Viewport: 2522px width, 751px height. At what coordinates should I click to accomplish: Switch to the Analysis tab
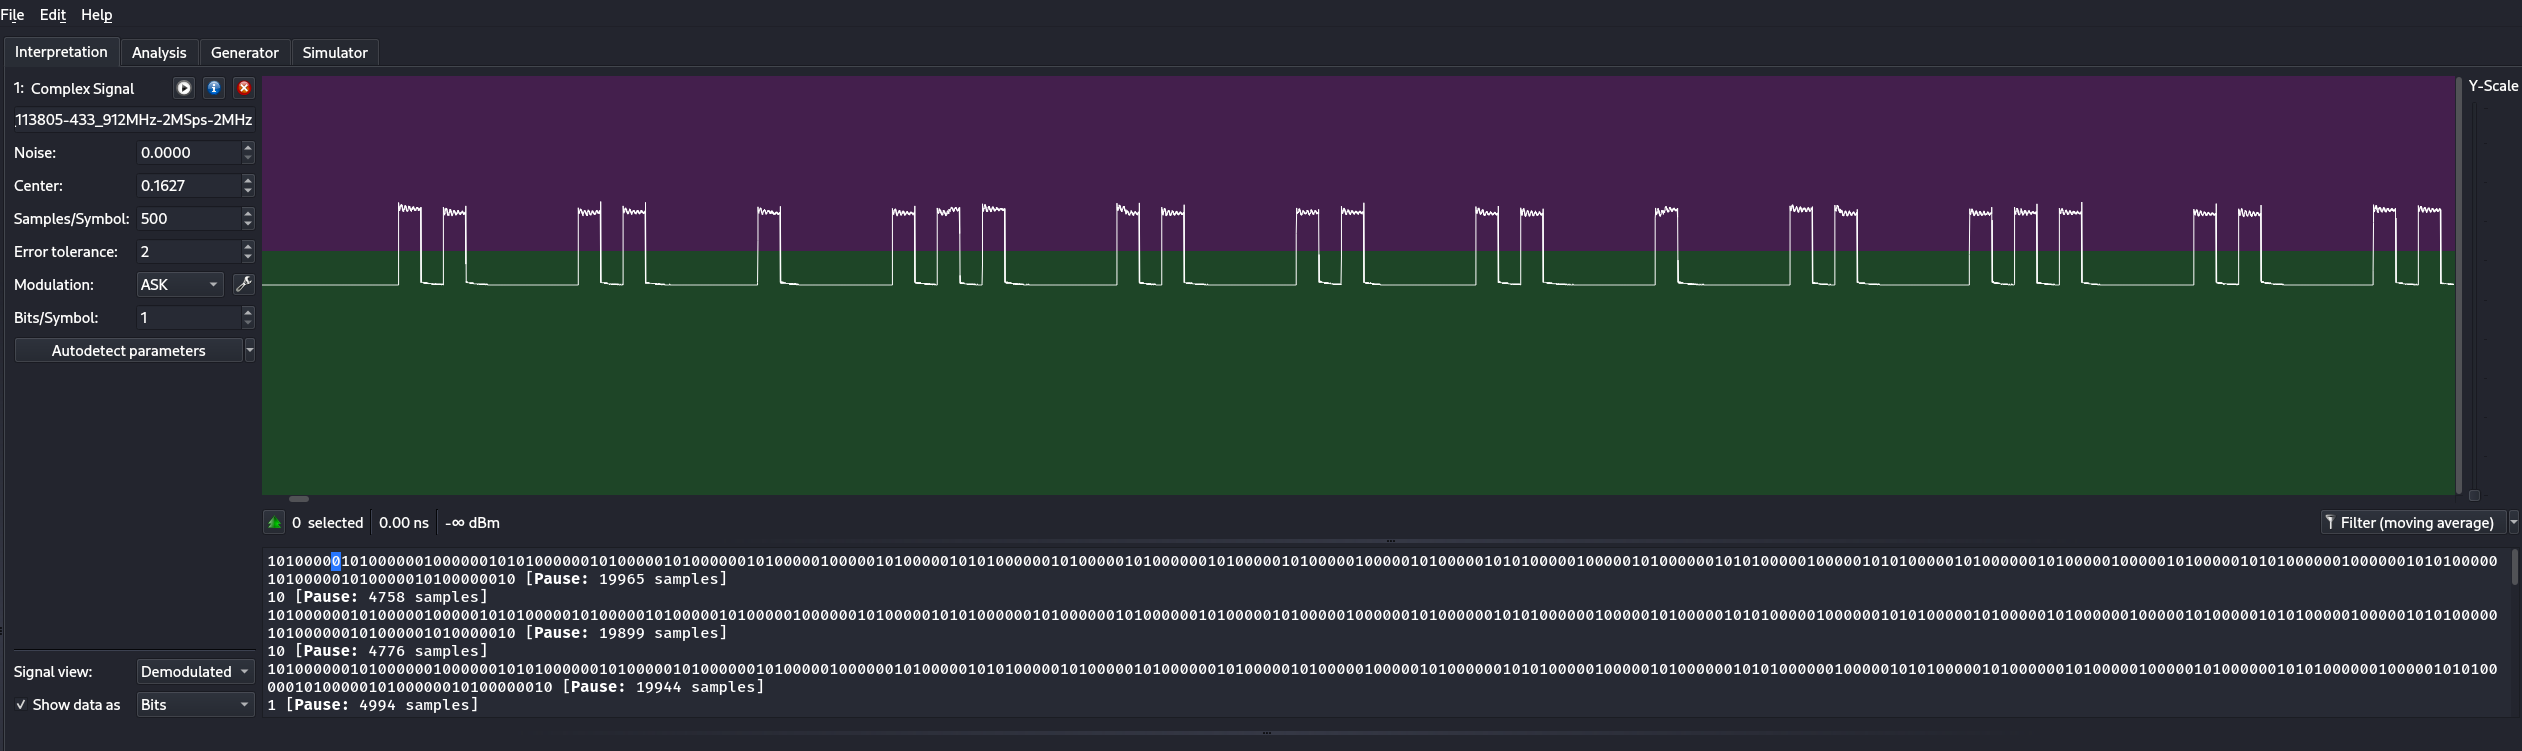(x=159, y=53)
